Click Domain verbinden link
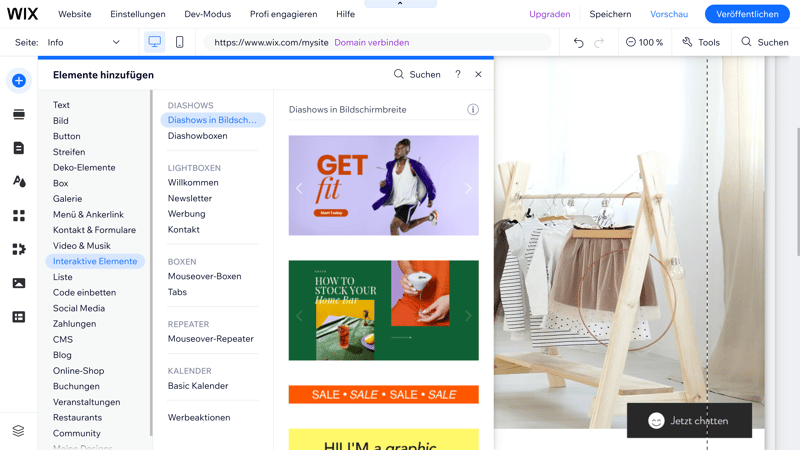800x450 pixels. 371,42
